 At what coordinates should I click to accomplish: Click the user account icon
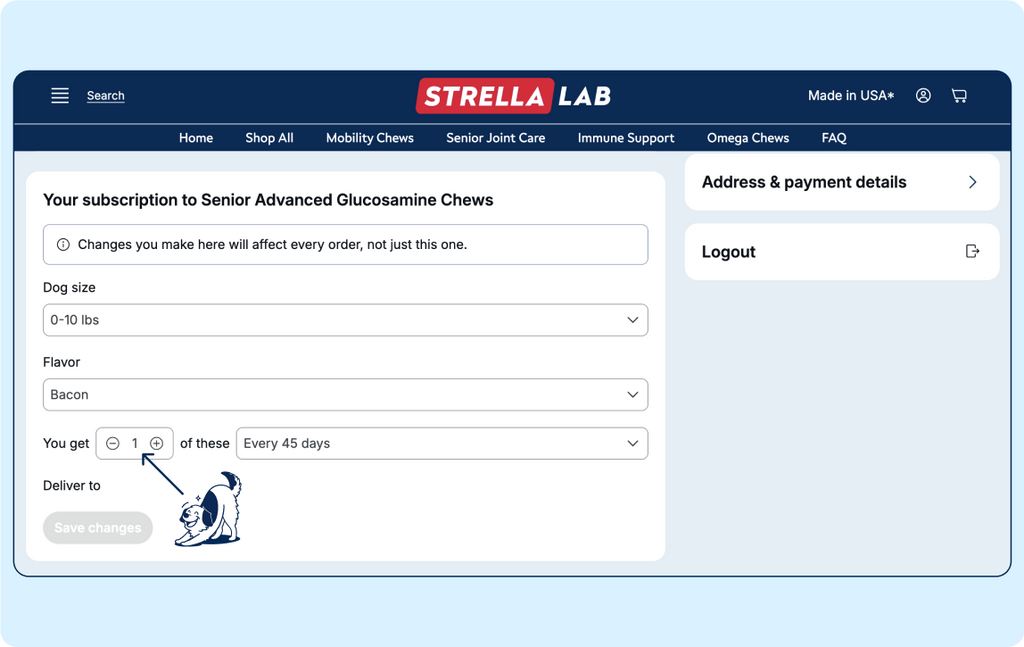pos(923,96)
